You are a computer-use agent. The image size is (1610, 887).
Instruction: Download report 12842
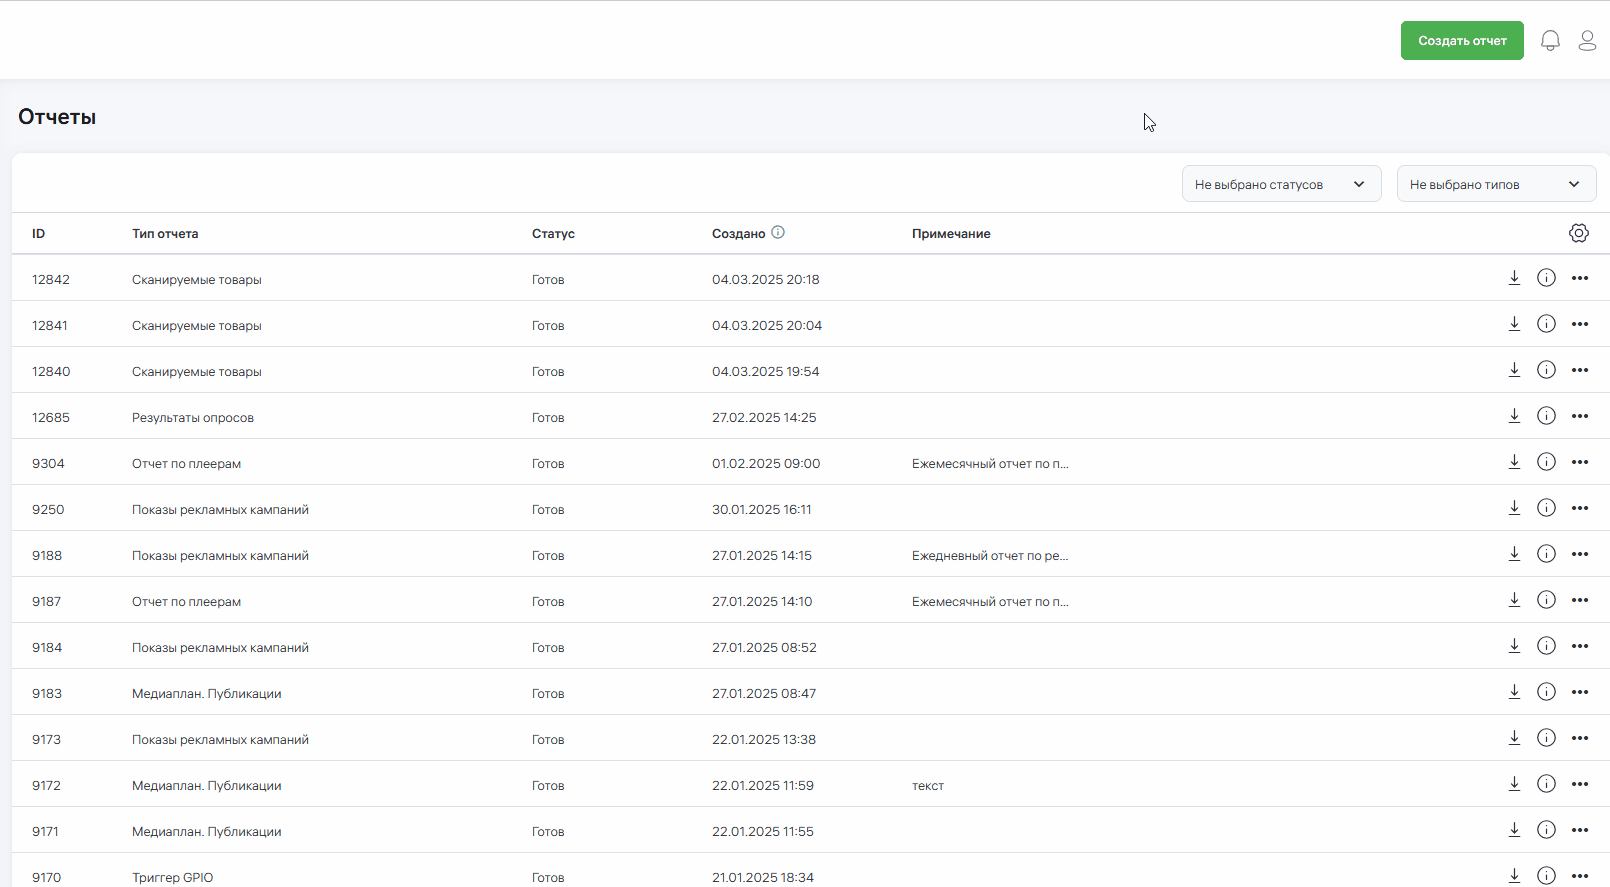click(1514, 278)
